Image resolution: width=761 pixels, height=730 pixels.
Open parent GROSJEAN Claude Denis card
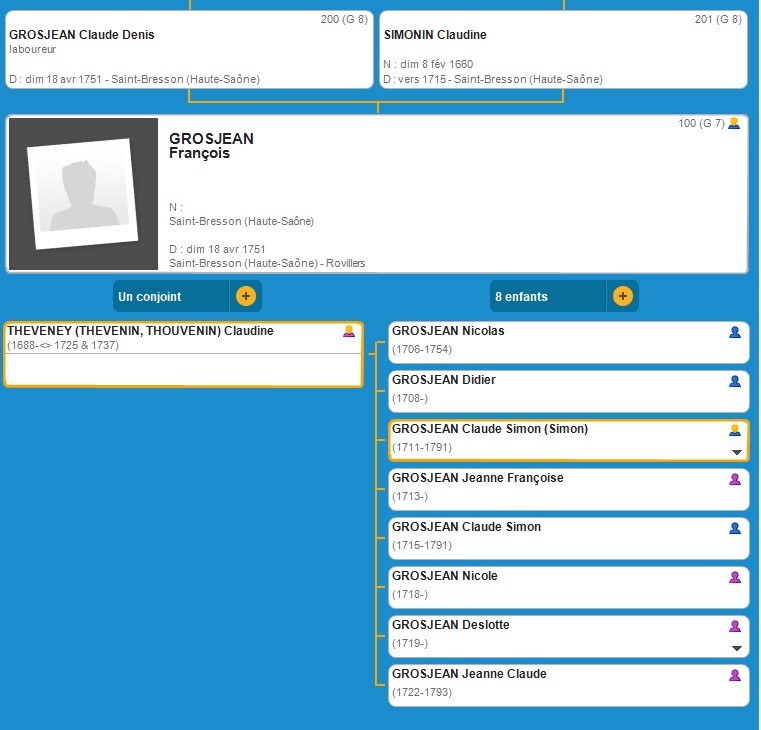188,50
